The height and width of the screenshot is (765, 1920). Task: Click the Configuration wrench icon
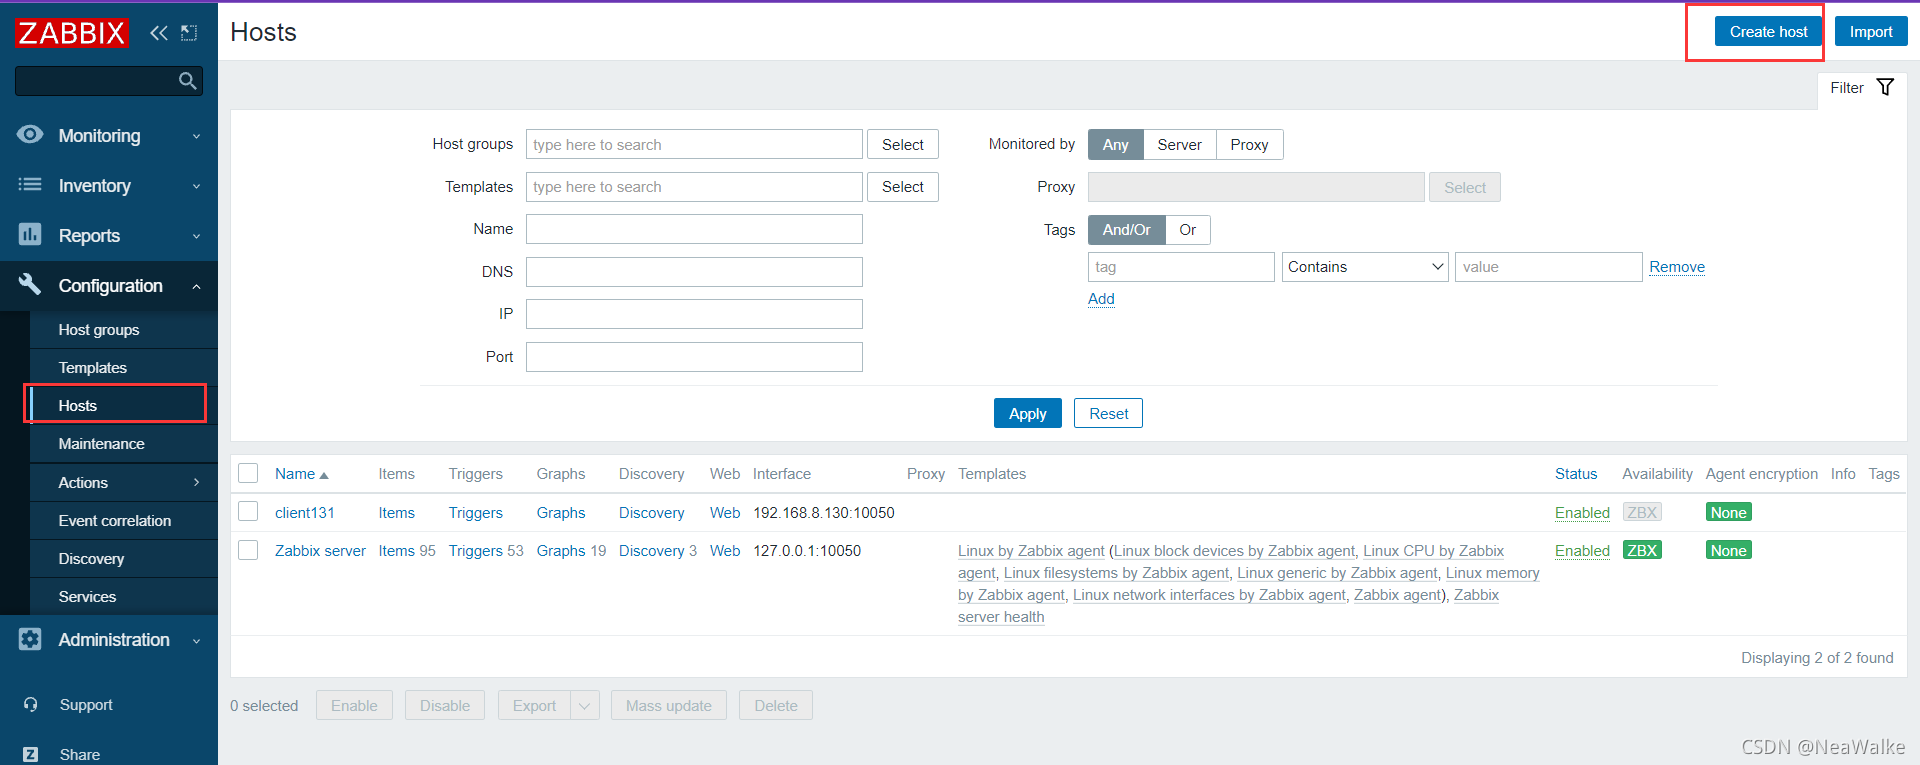[x=30, y=285]
